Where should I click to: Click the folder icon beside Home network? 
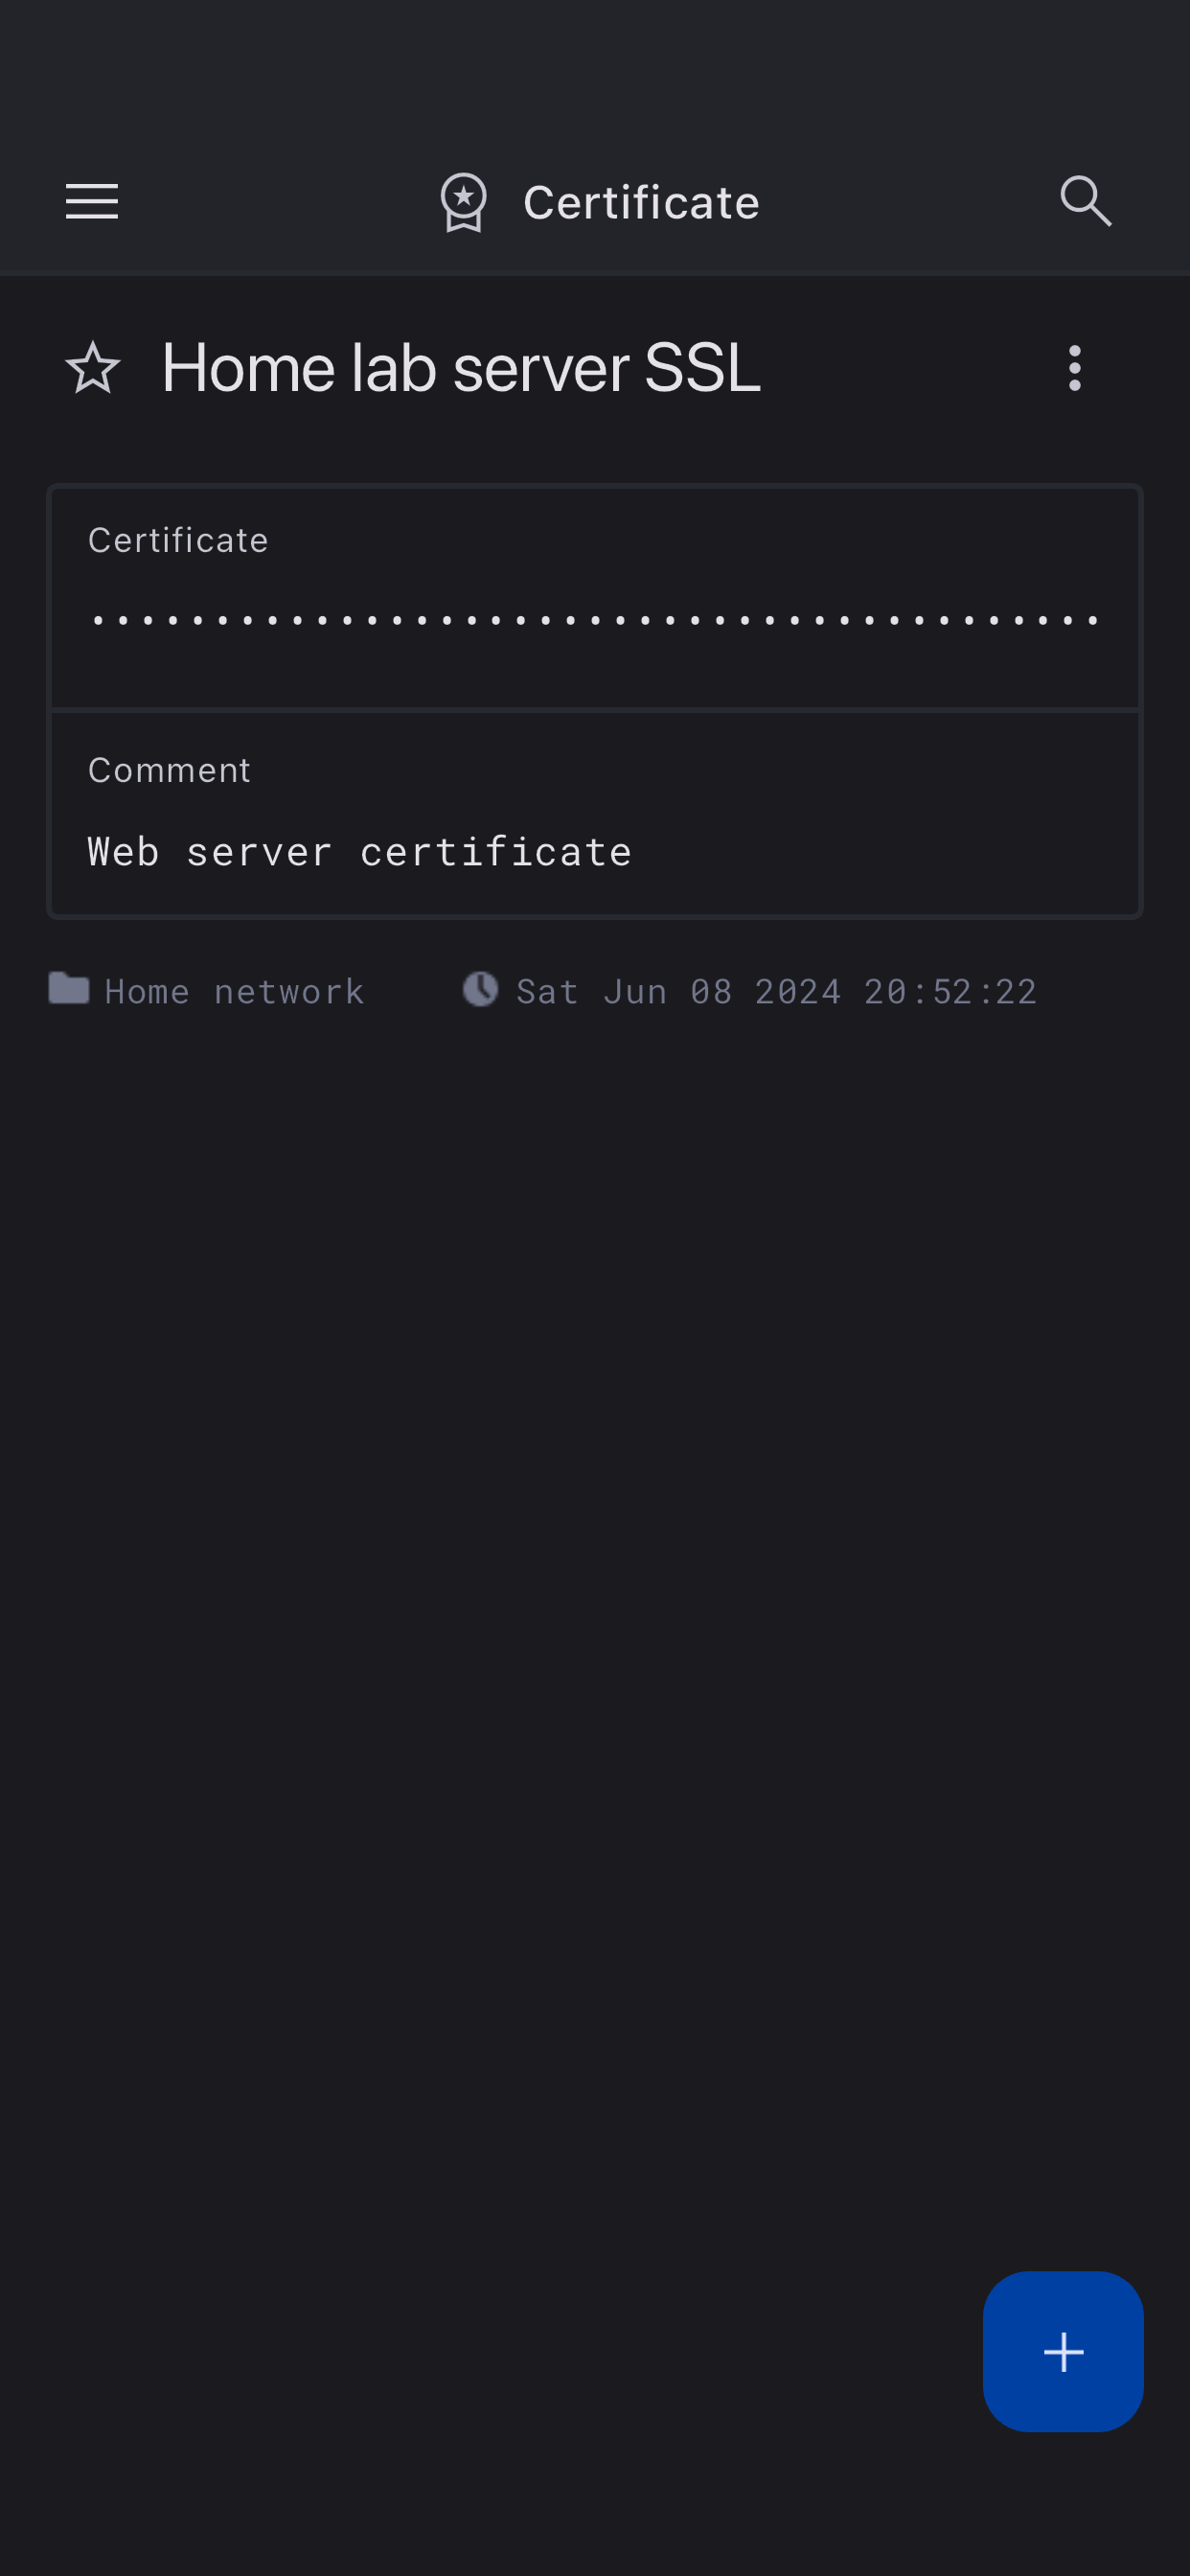(69, 989)
